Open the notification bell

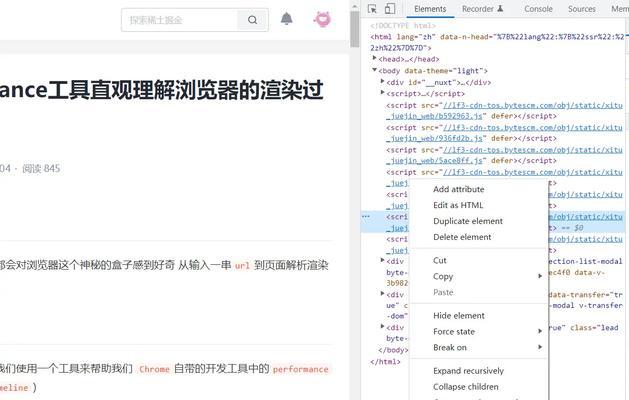[286, 18]
